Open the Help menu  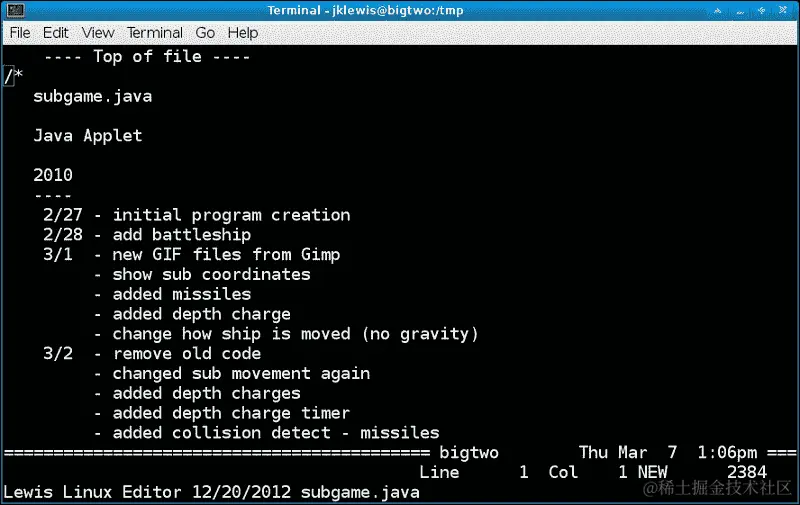pyautogui.click(x=243, y=33)
